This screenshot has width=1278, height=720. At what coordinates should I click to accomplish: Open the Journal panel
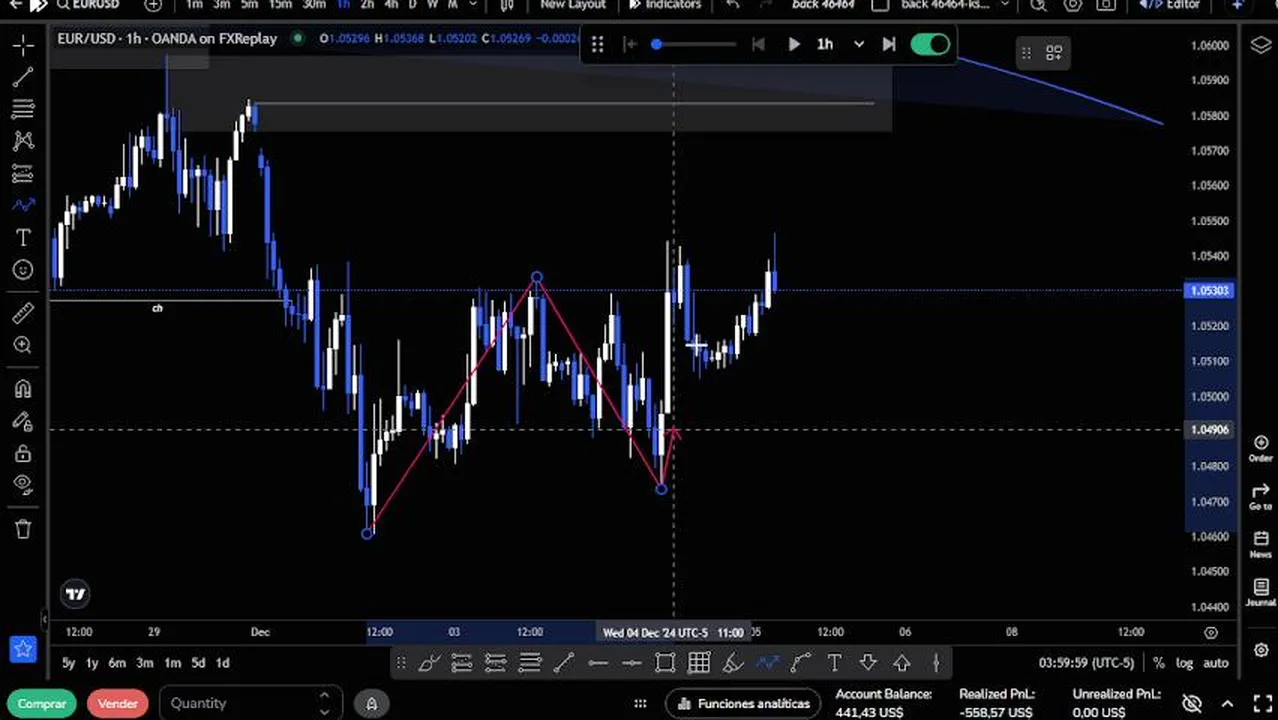1260,593
